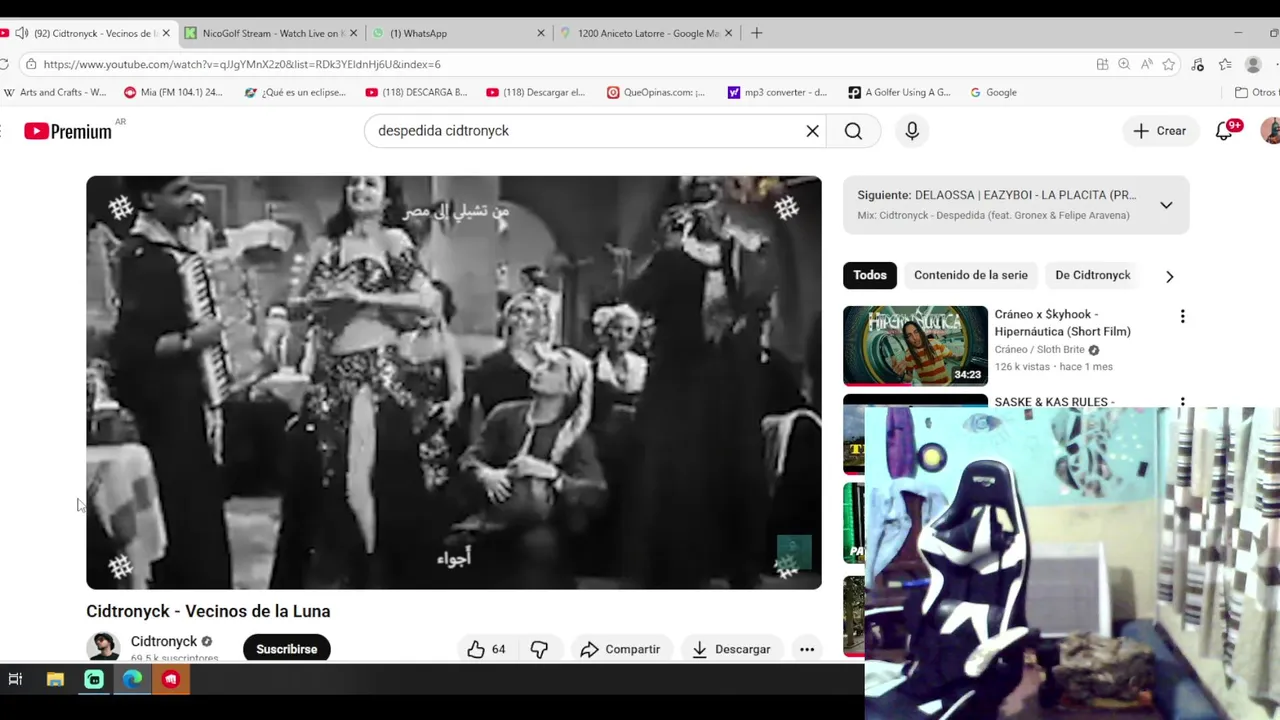Open read aloud icon in address bar

(x=1146, y=64)
